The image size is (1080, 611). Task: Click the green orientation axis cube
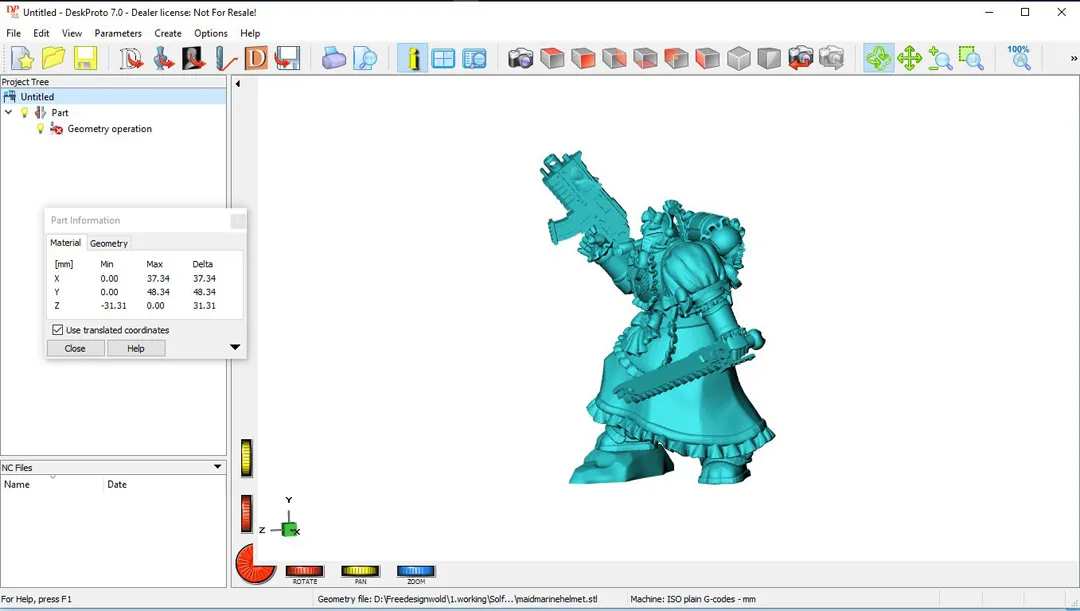[x=289, y=530]
